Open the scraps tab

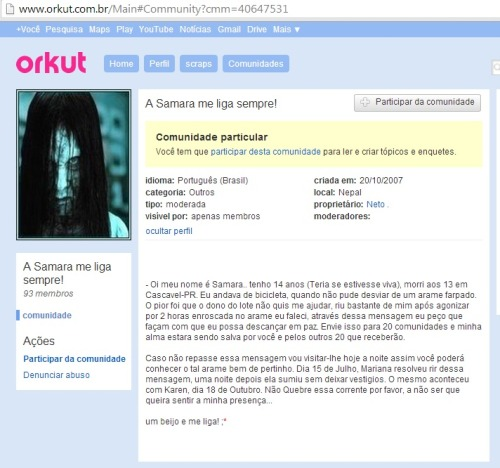[x=199, y=64]
